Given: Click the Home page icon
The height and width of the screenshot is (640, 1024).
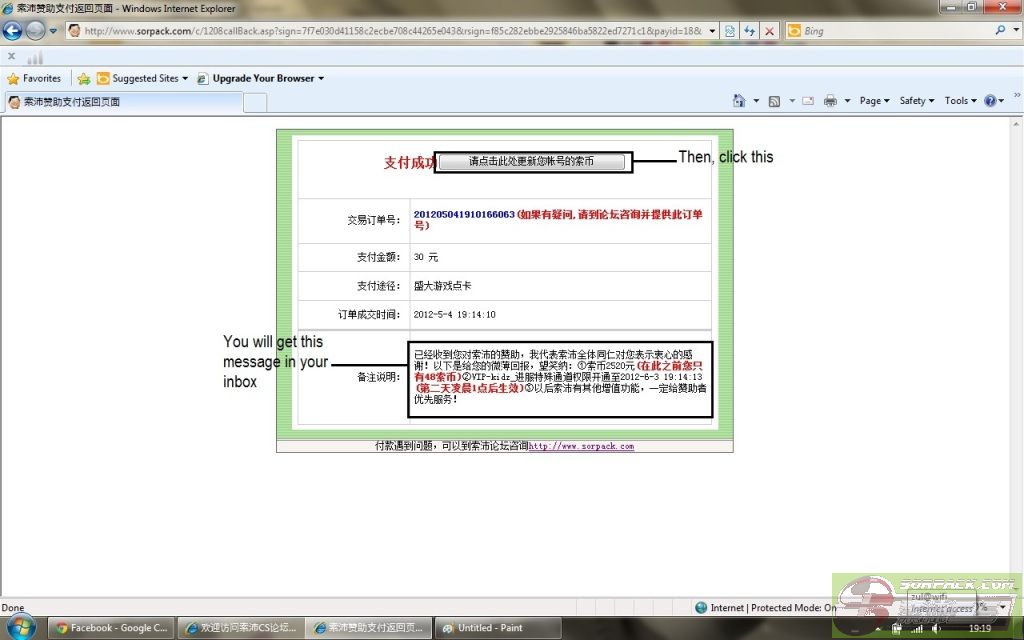Looking at the screenshot, I should pos(739,101).
